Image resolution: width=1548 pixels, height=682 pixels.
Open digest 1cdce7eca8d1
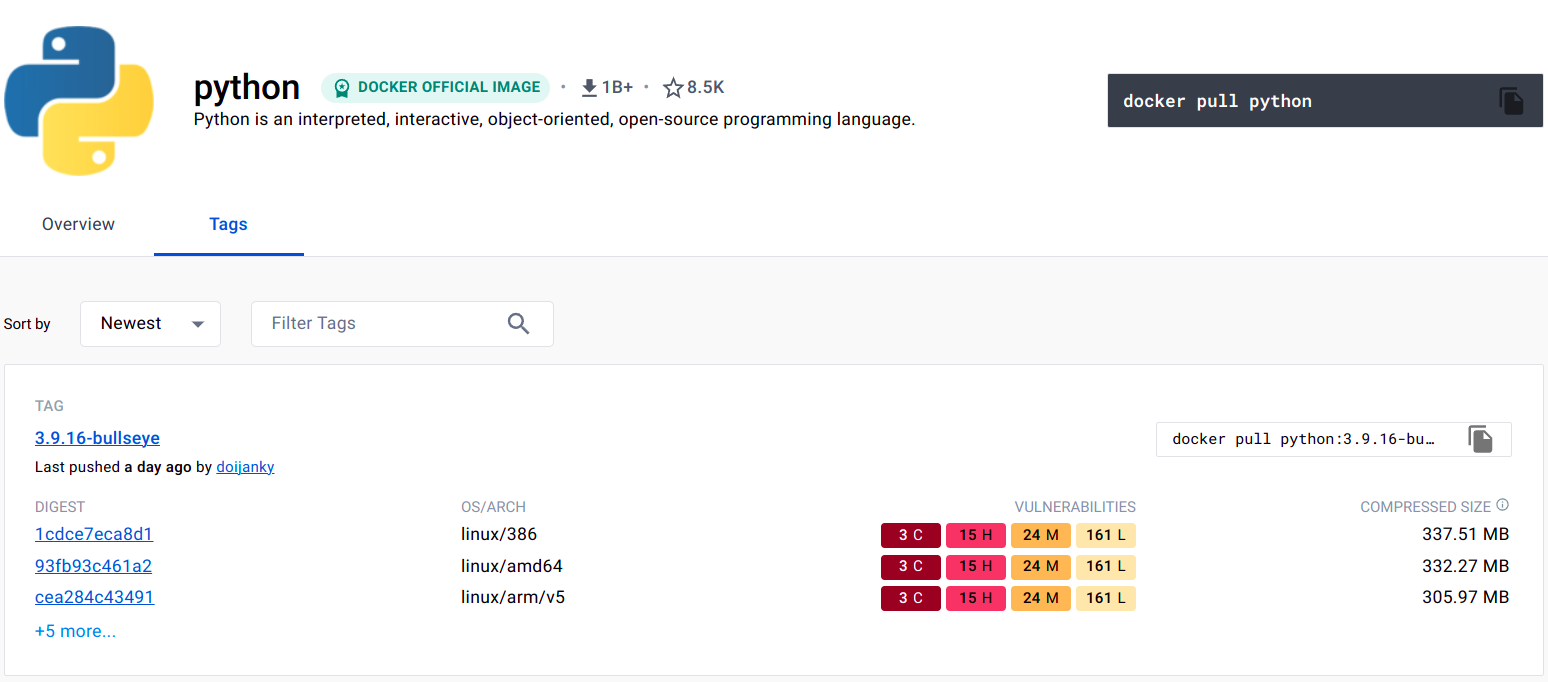(x=94, y=534)
